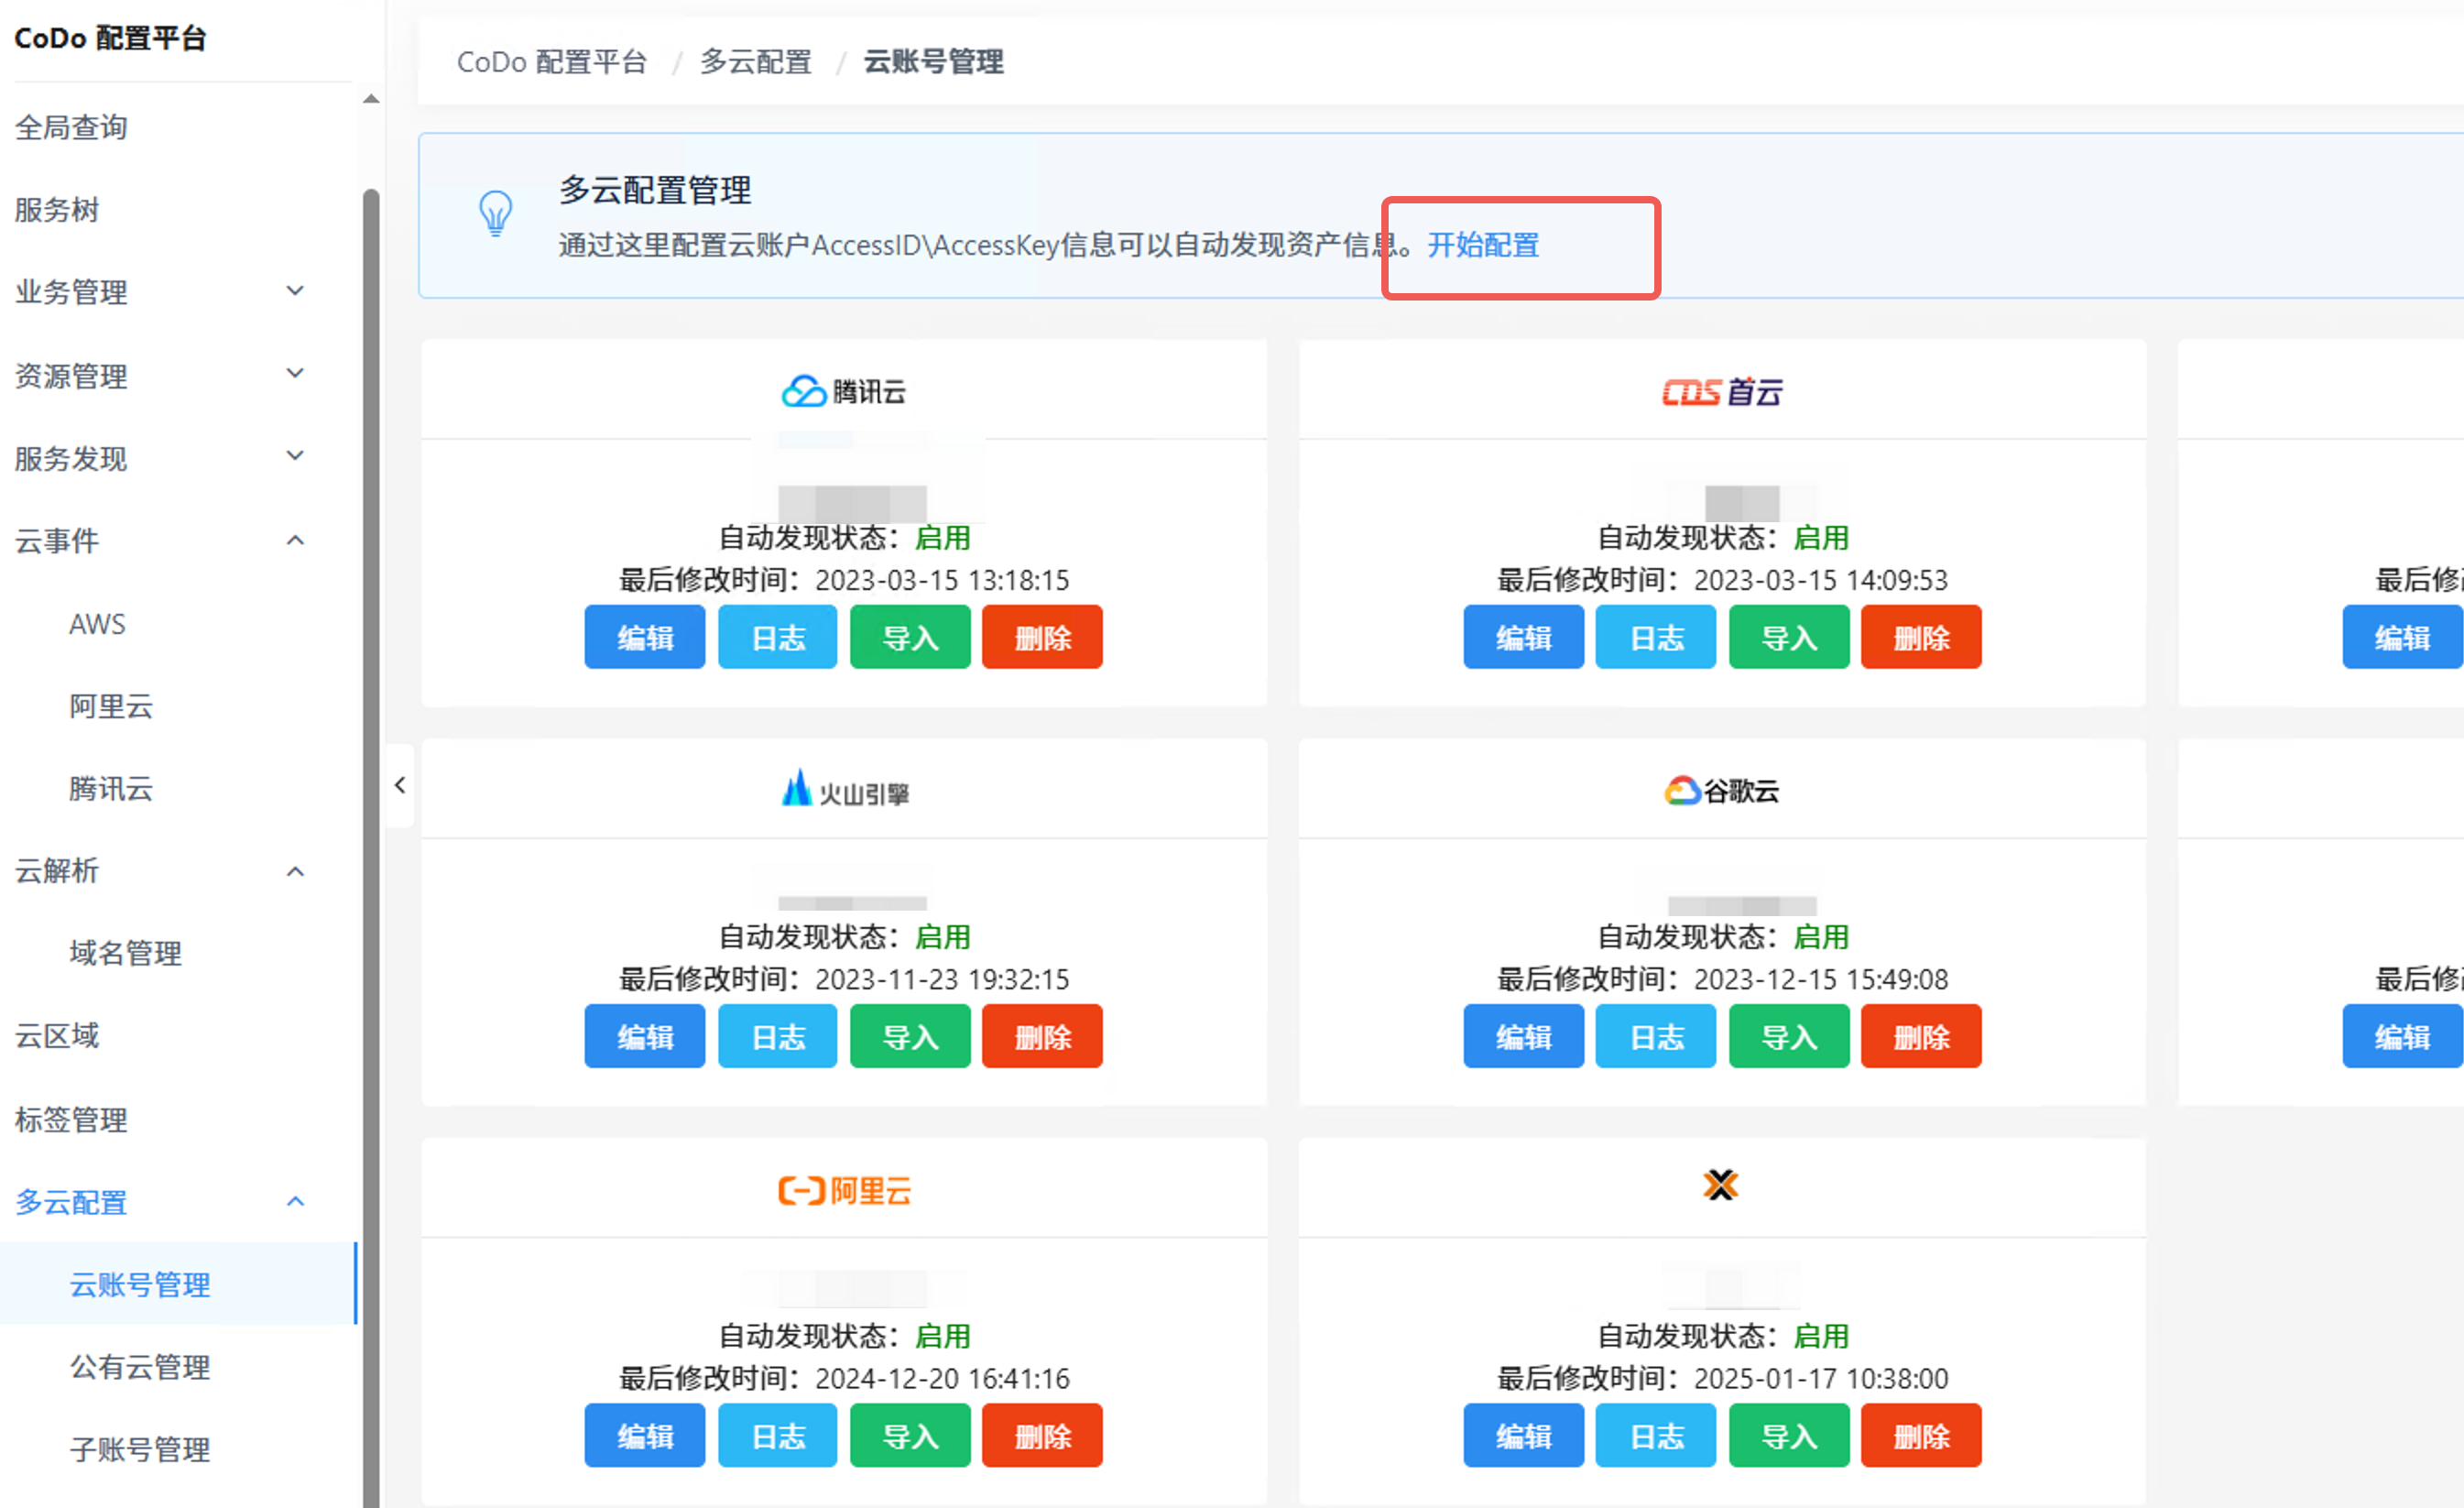Open 云区域 in the sidebar
2464x1508 pixels.
[x=57, y=1036]
